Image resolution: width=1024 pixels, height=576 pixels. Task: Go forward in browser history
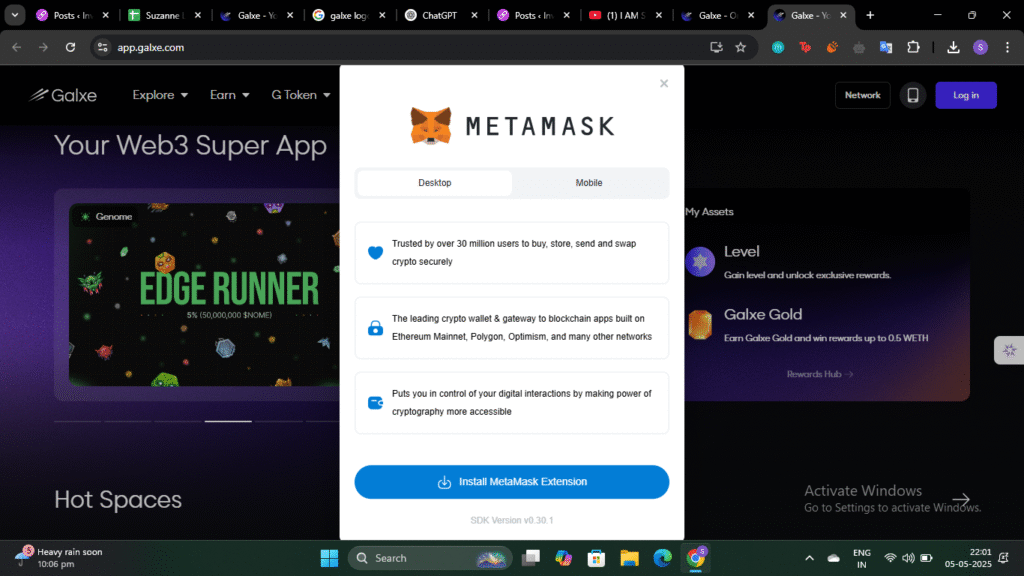tap(43, 47)
